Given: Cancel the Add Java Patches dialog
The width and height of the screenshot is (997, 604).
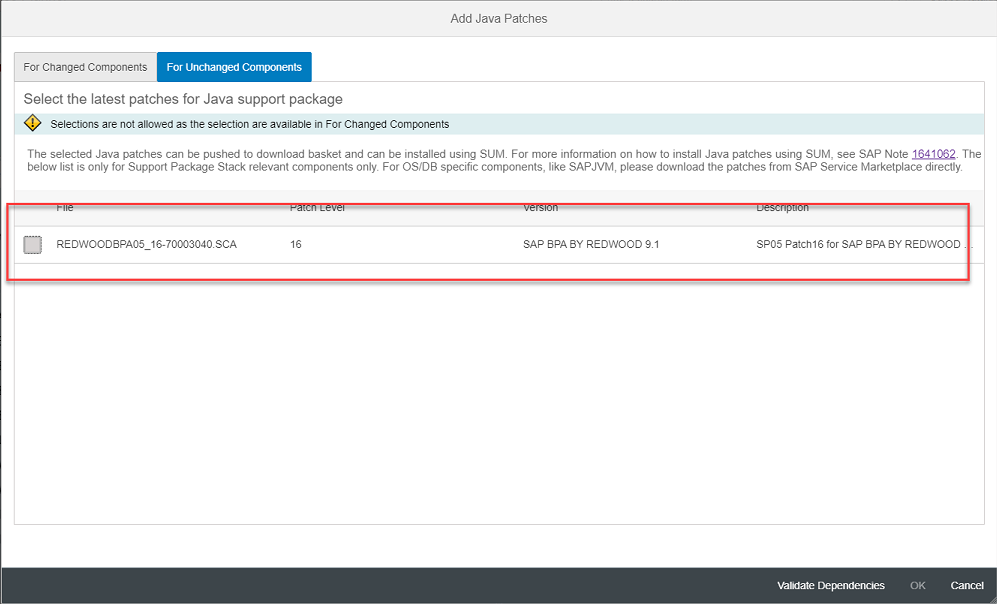Looking at the screenshot, I should tap(967, 586).
